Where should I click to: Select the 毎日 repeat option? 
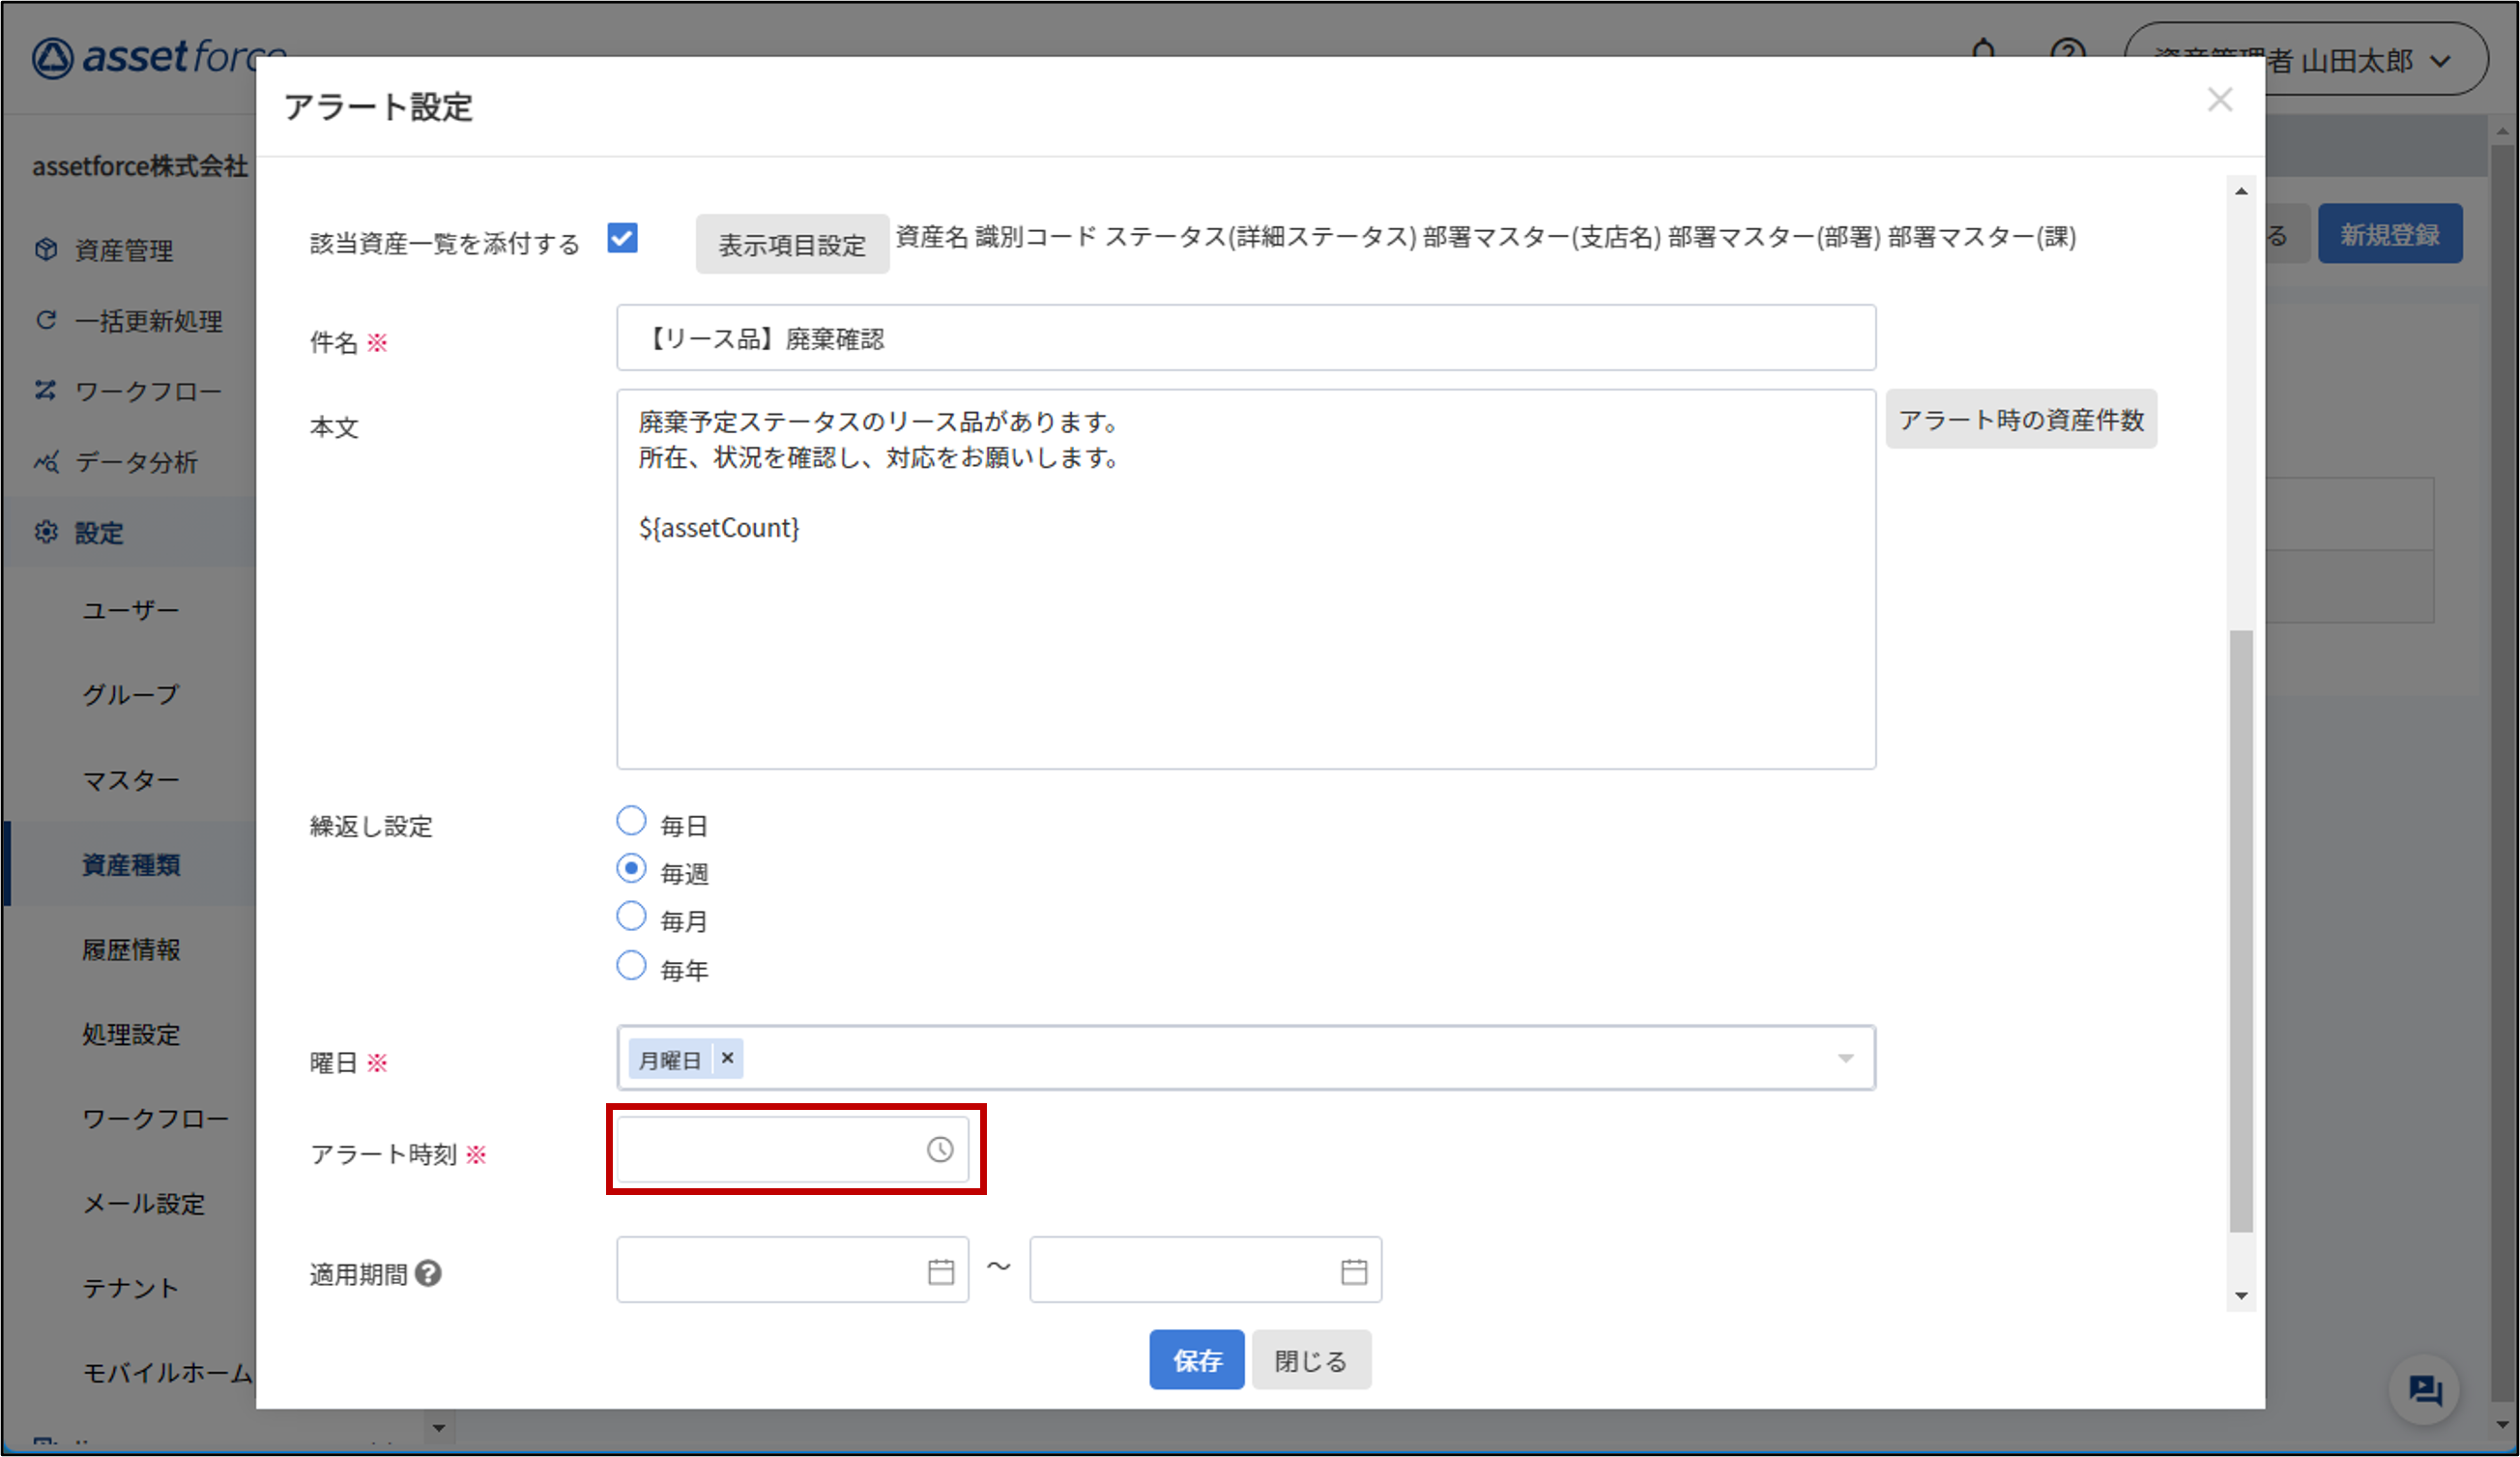pyautogui.click(x=631, y=821)
